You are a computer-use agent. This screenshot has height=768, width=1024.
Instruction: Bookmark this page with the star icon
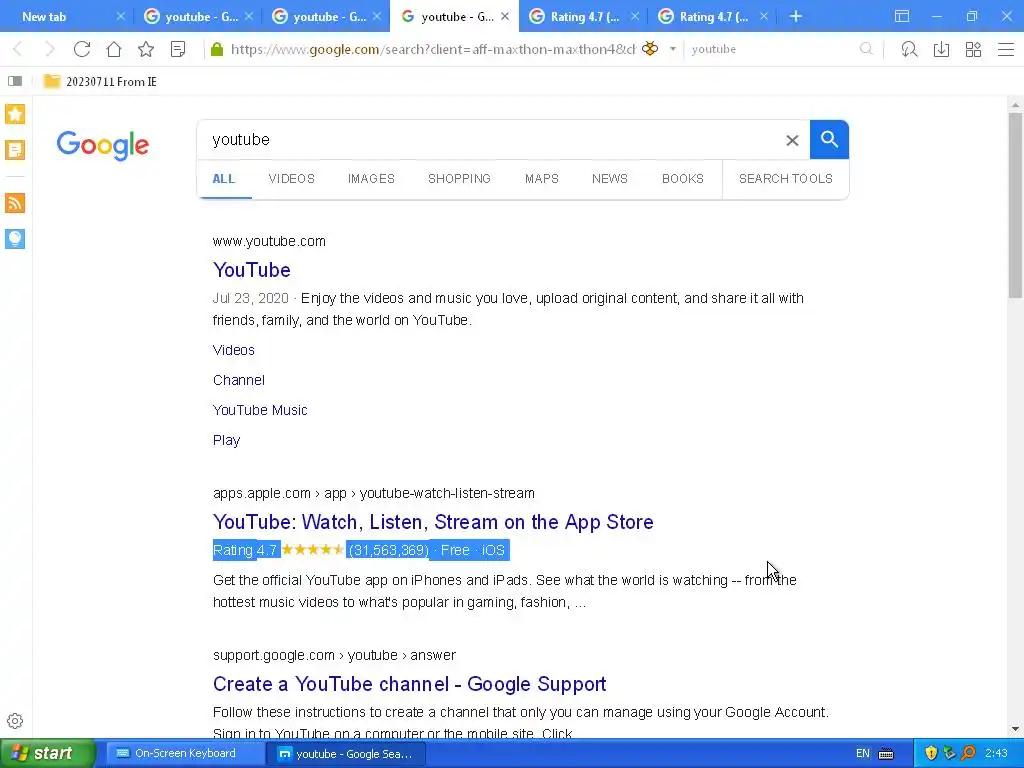pos(146,49)
